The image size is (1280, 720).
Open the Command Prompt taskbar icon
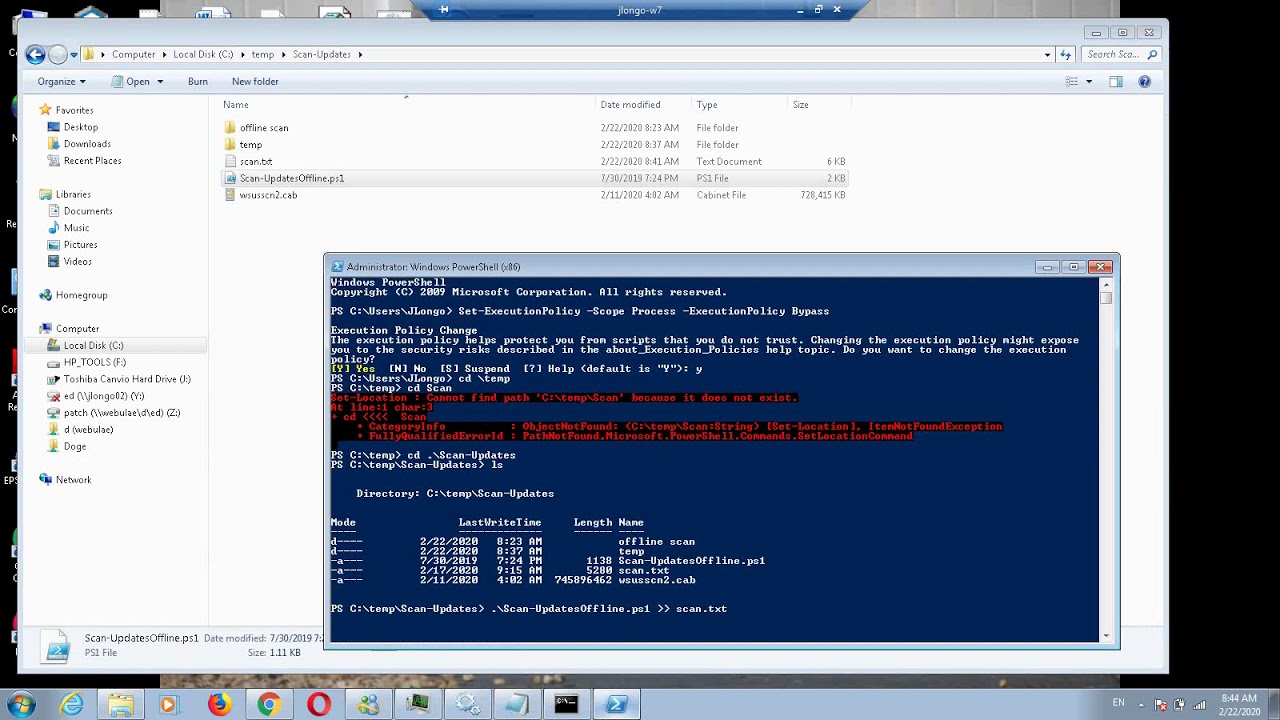(566, 705)
